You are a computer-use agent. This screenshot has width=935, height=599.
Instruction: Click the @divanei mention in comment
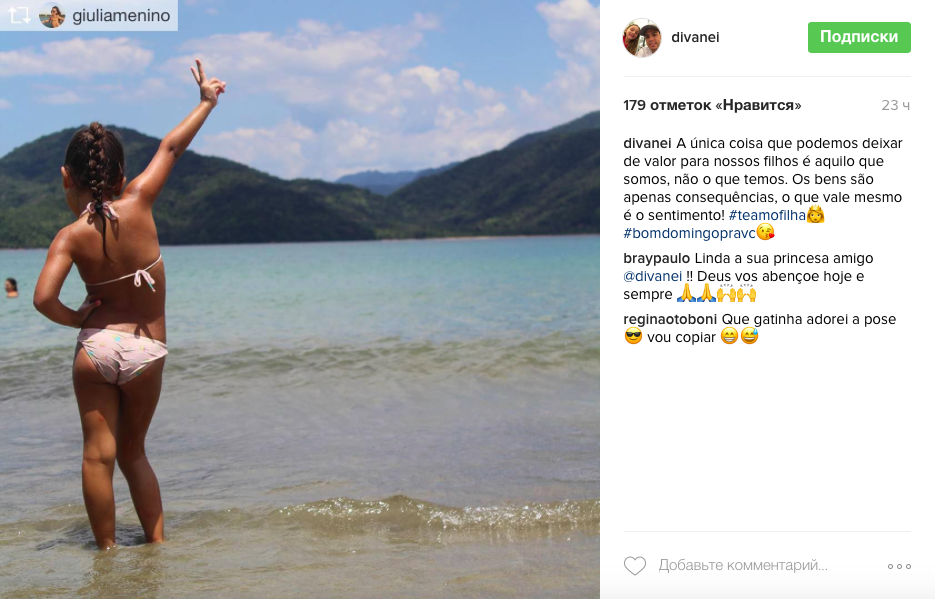pos(652,276)
